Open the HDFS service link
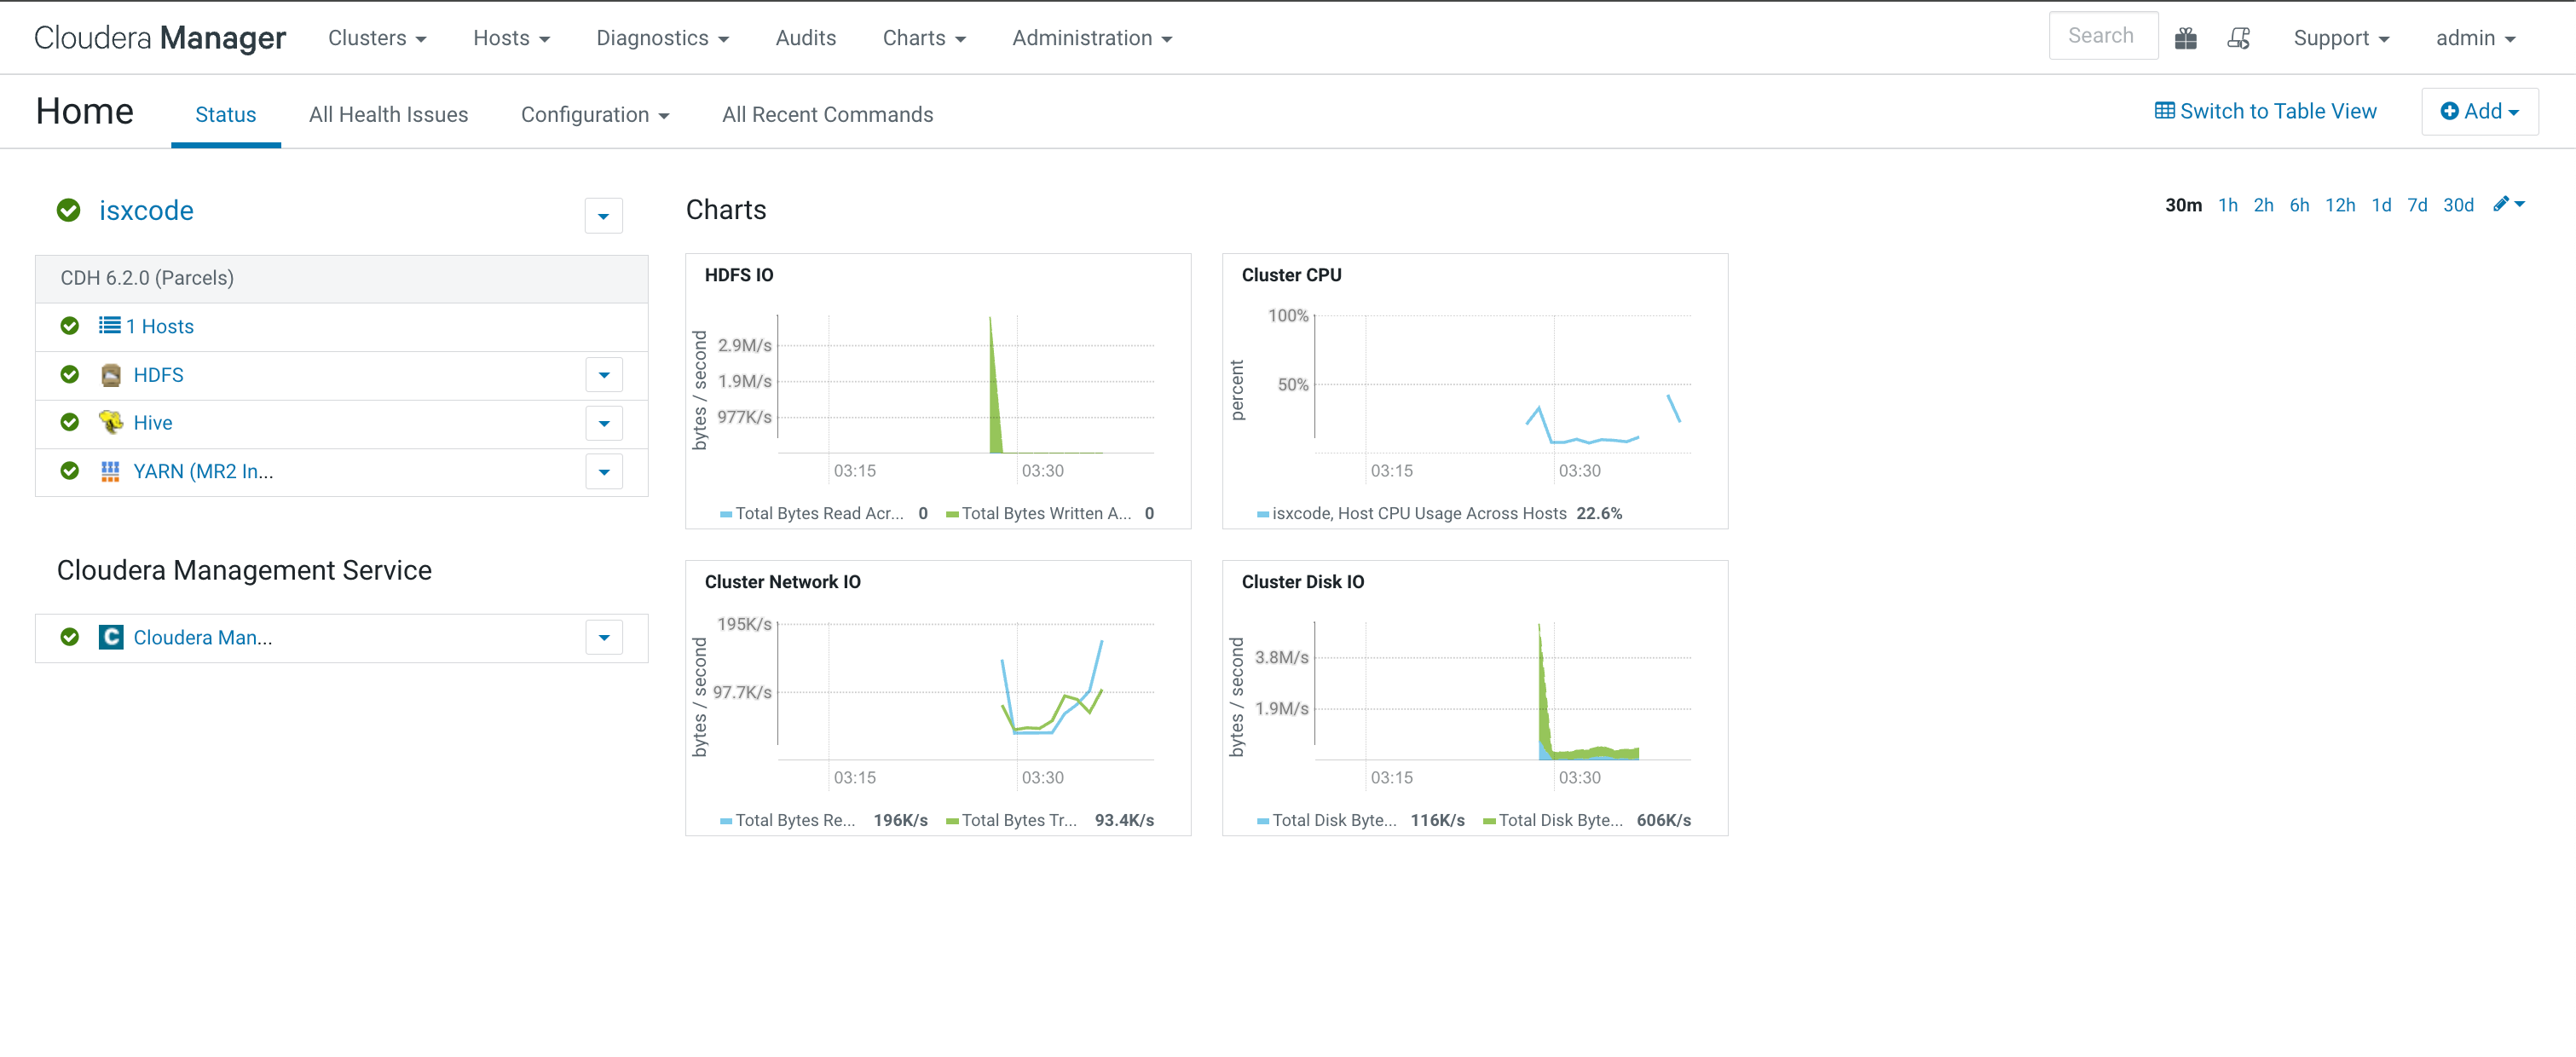The height and width of the screenshot is (1057, 2576). click(x=158, y=375)
